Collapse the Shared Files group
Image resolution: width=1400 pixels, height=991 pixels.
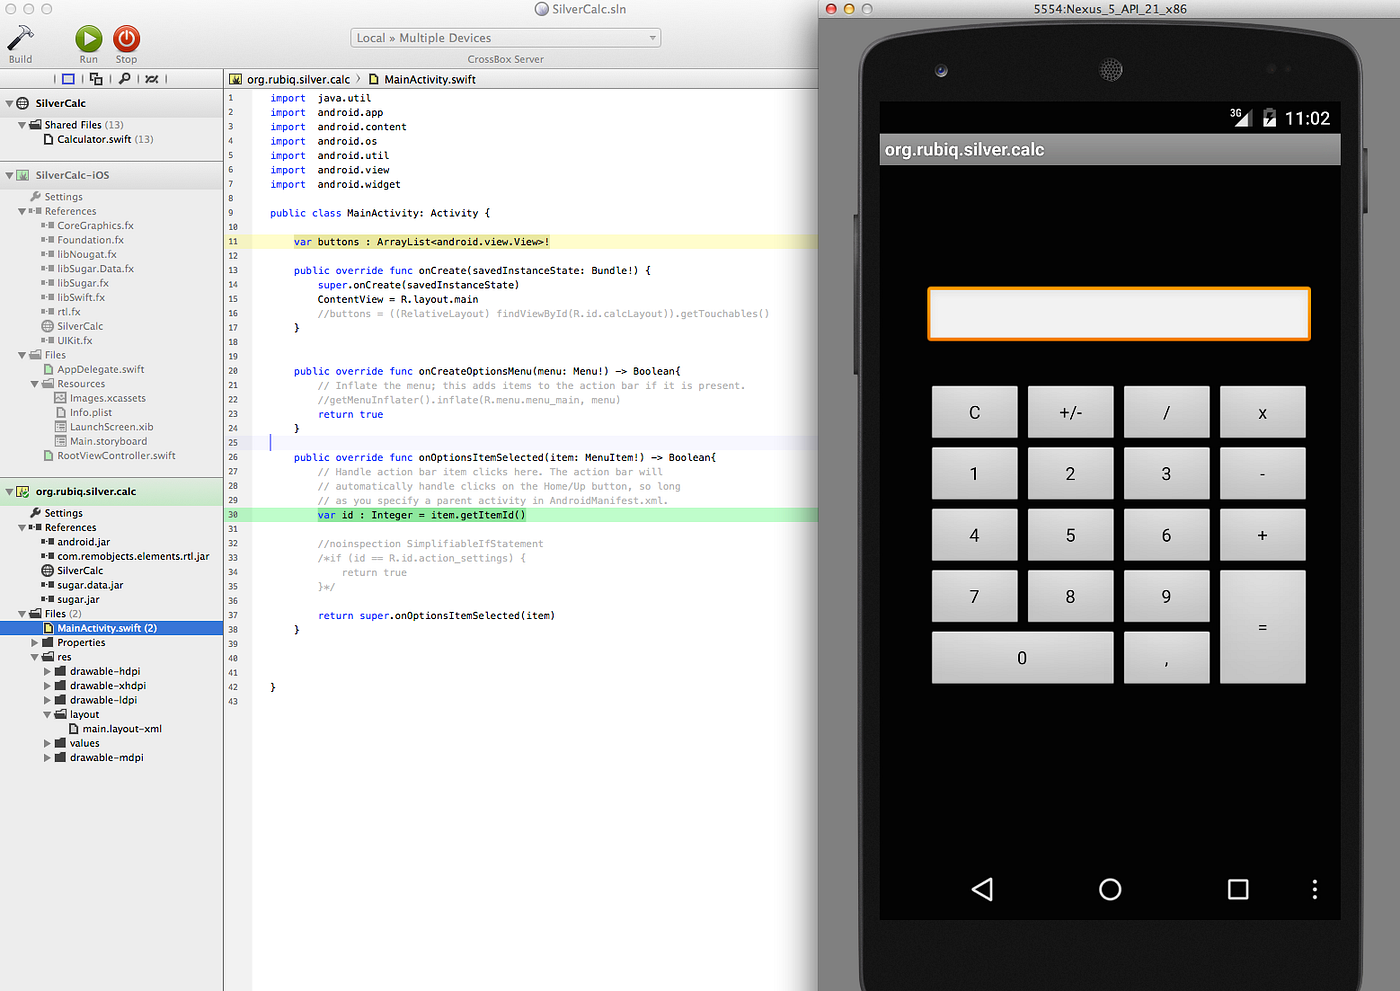tap(22, 124)
